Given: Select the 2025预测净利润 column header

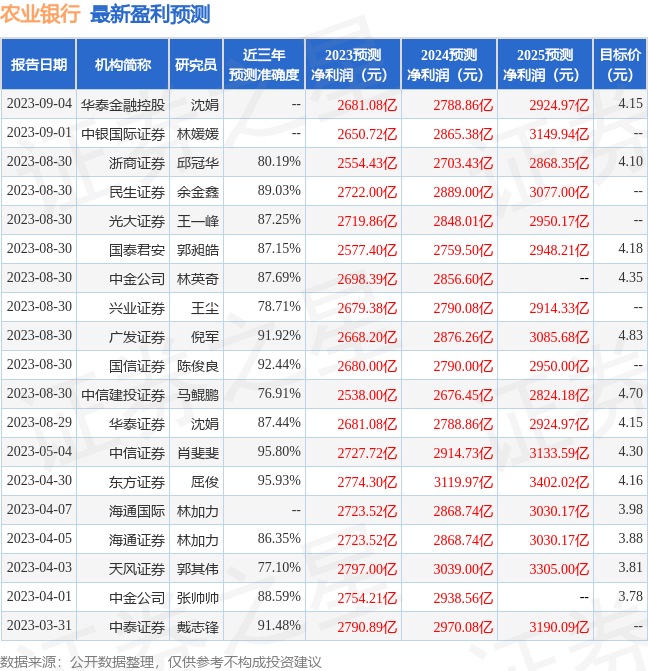Looking at the screenshot, I should pos(545,65).
